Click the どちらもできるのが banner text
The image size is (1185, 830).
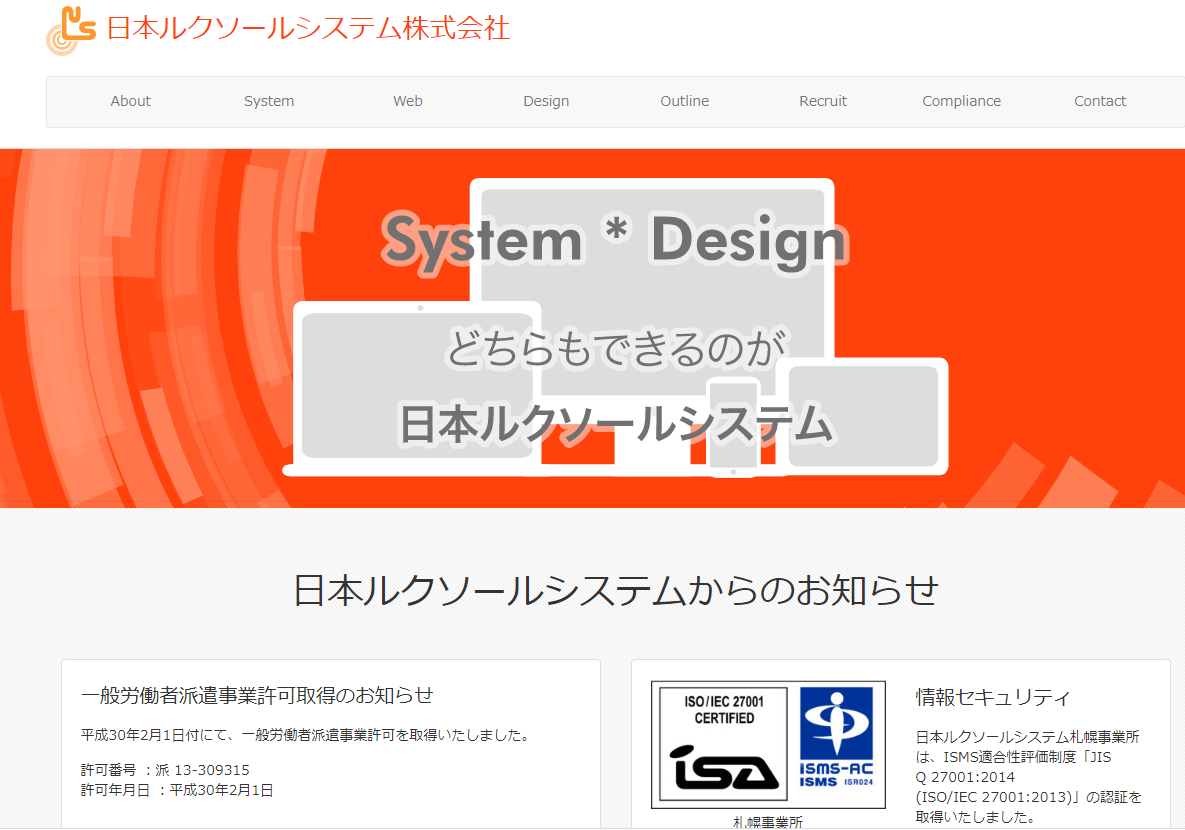[x=616, y=348]
